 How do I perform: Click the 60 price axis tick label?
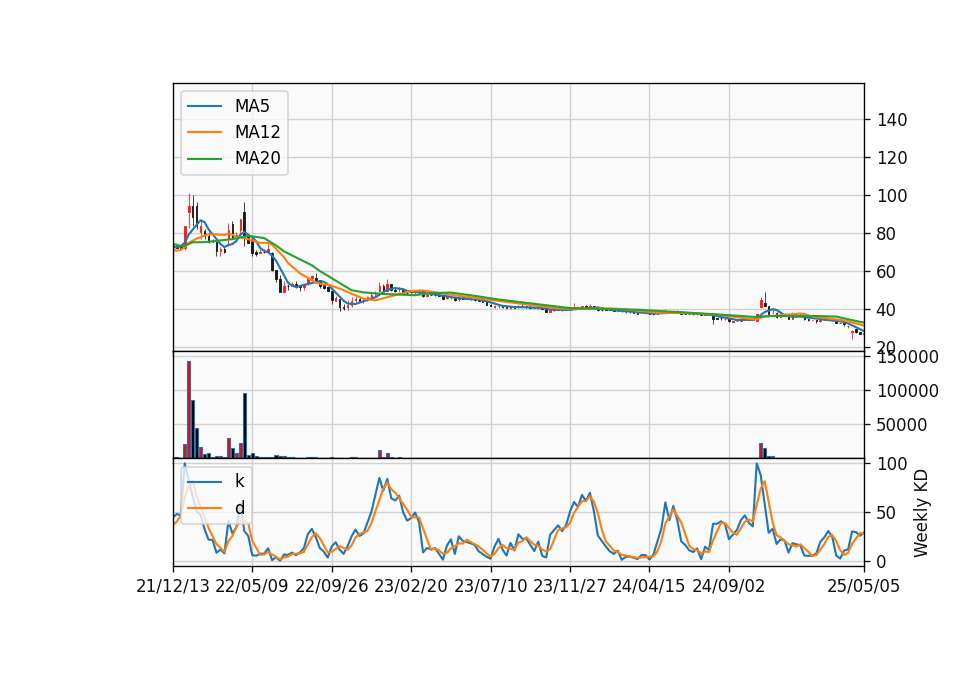point(887,272)
